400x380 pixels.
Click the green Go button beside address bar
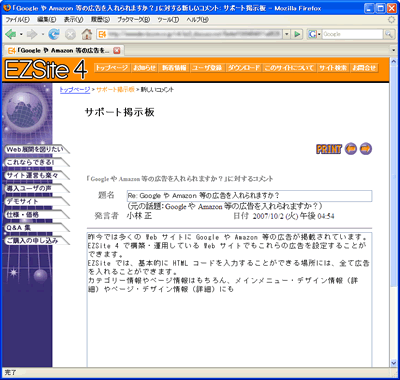coord(297,34)
